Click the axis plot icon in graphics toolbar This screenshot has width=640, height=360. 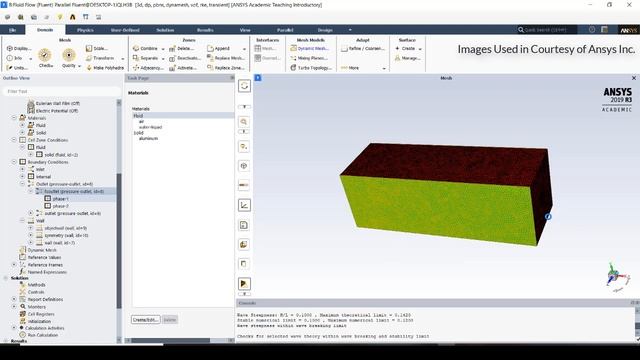pyautogui.click(x=244, y=205)
